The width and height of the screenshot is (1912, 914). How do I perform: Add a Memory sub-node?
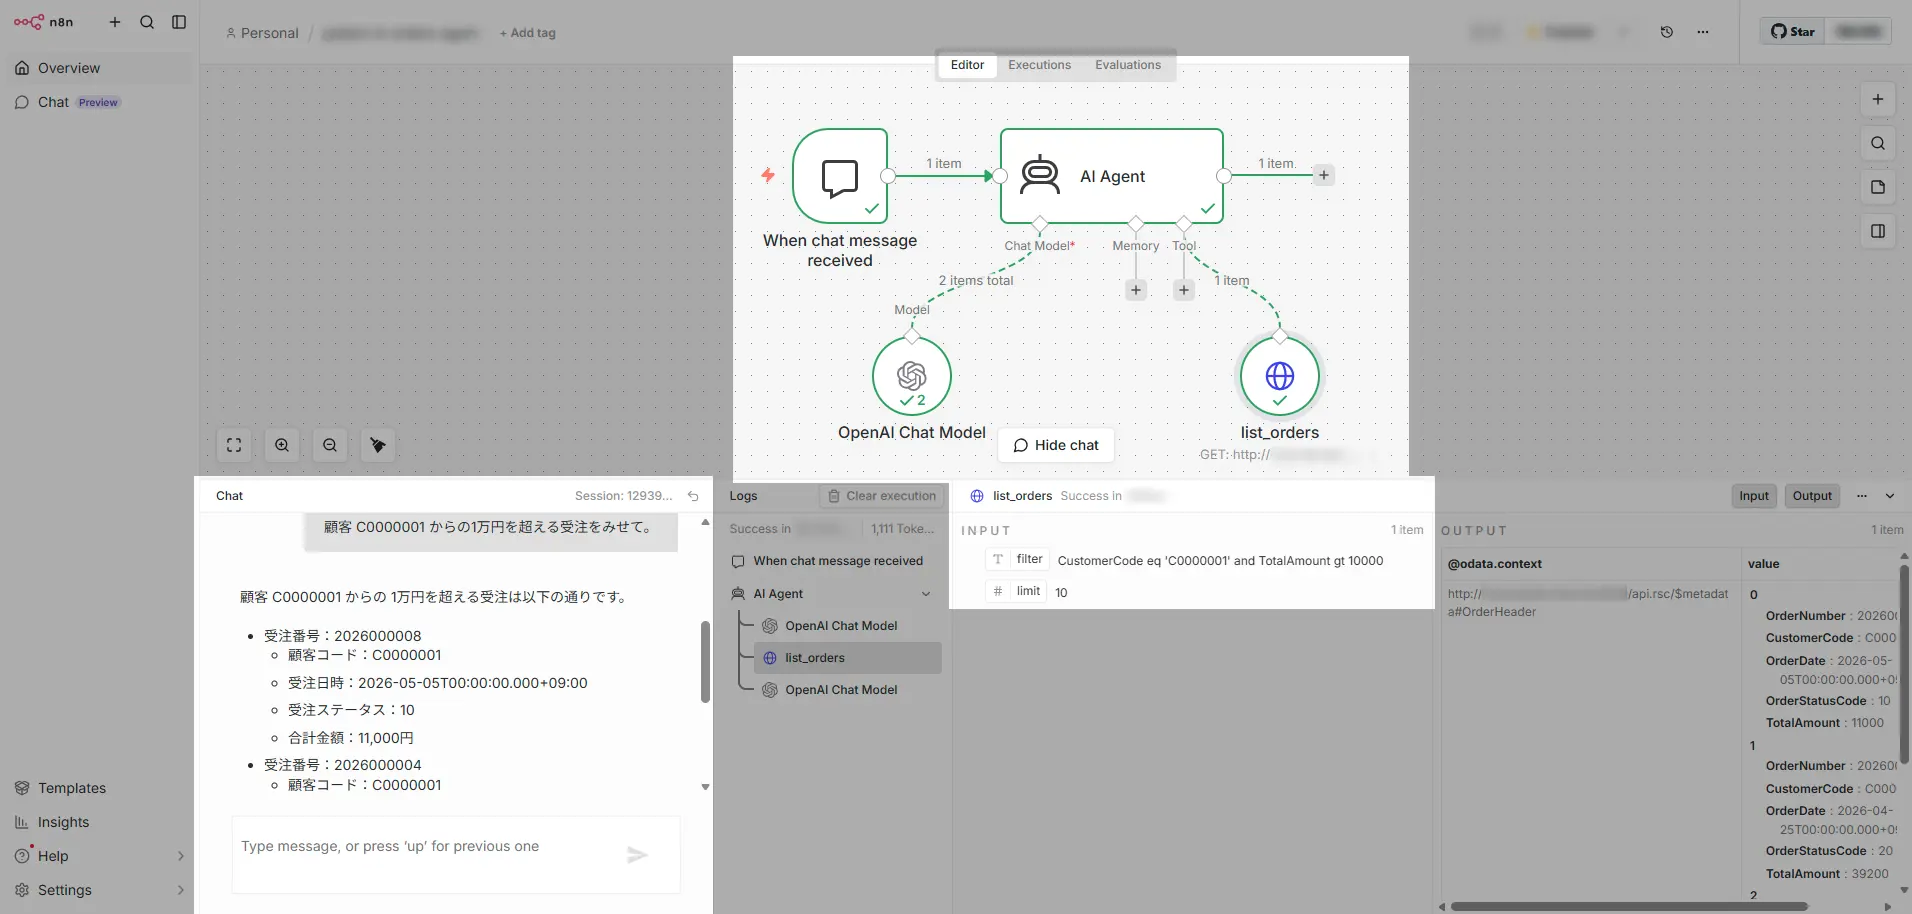click(x=1136, y=290)
